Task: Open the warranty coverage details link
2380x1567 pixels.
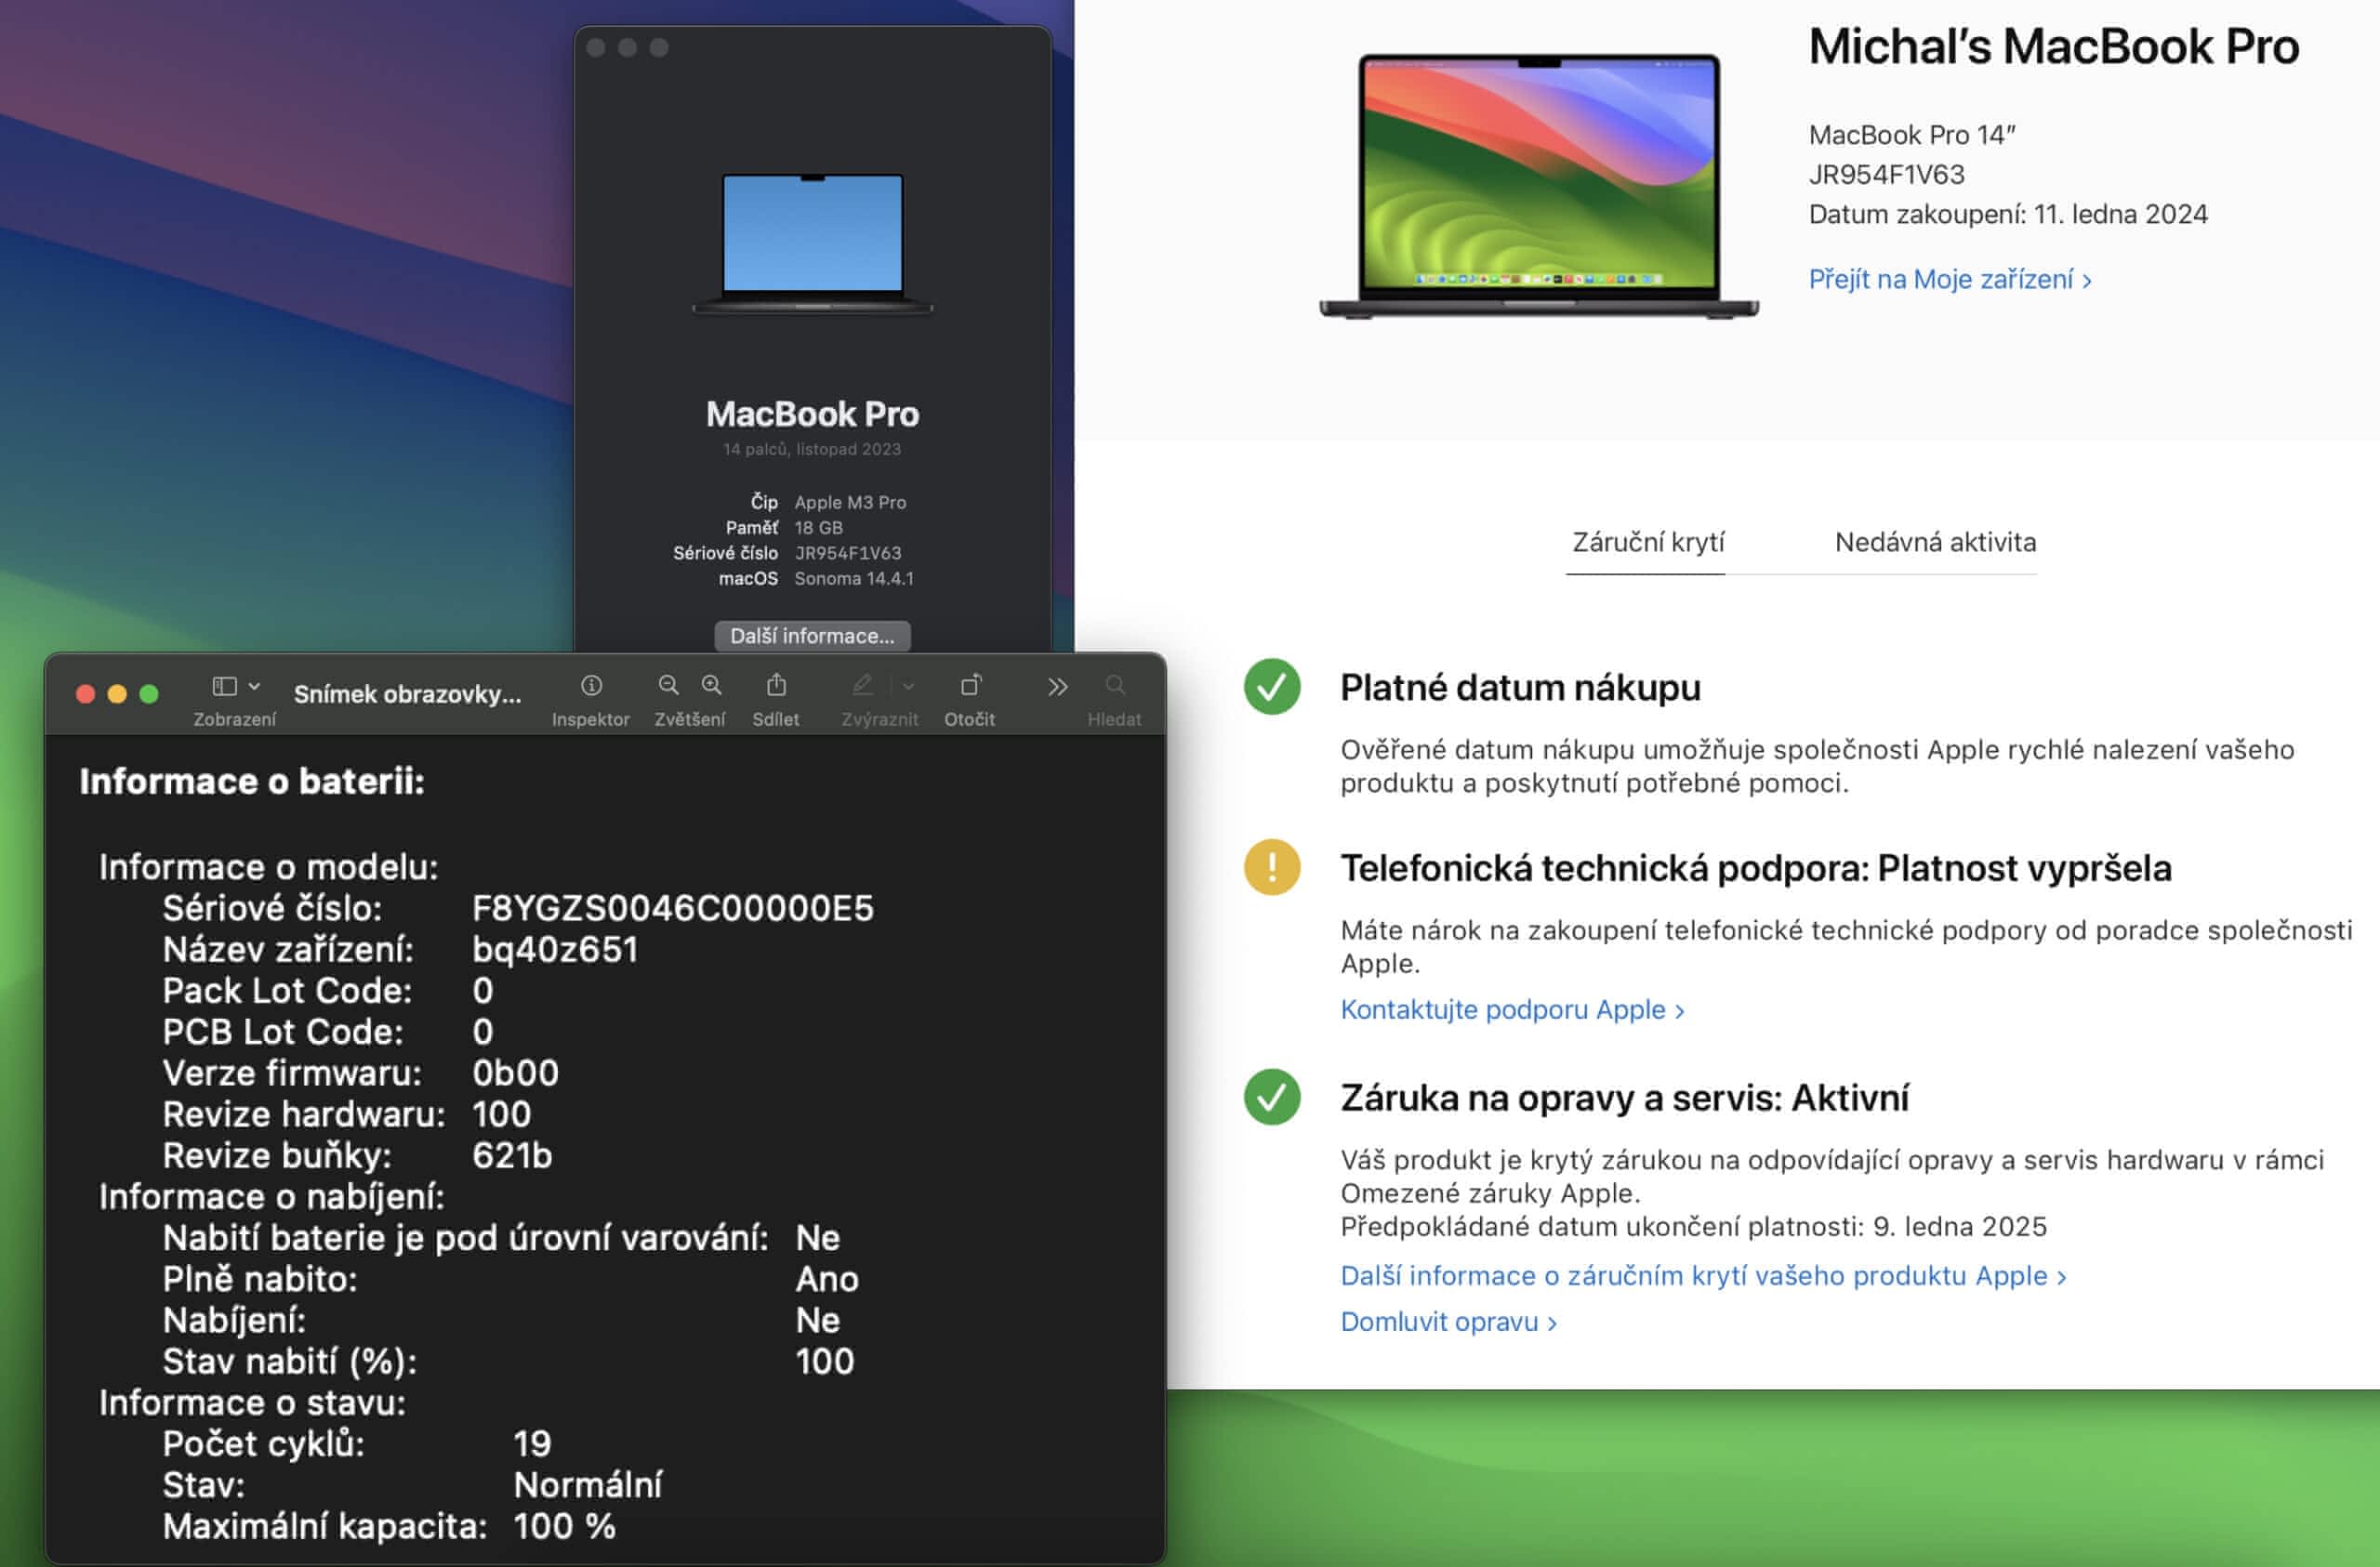Action: [1702, 1275]
